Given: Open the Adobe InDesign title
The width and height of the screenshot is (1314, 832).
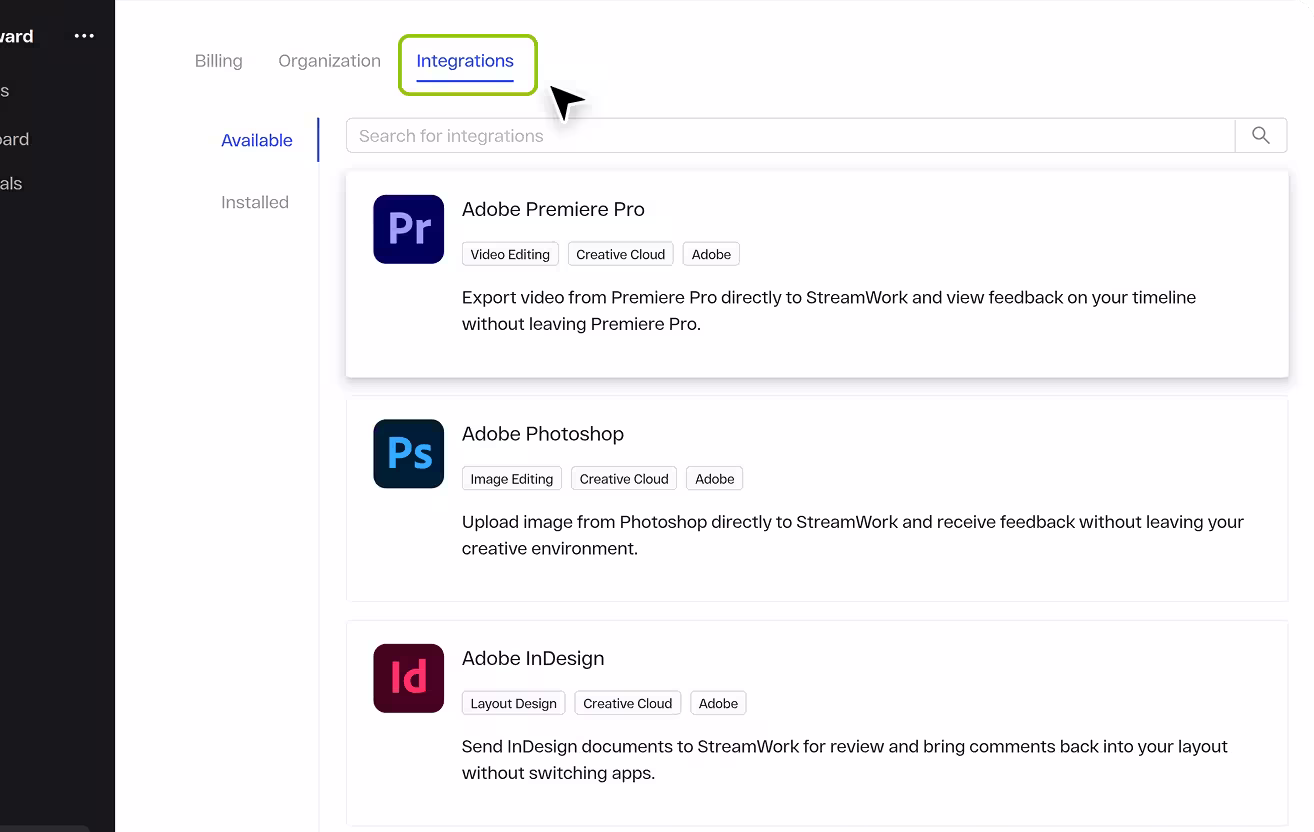Looking at the screenshot, I should tap(533, 658).
